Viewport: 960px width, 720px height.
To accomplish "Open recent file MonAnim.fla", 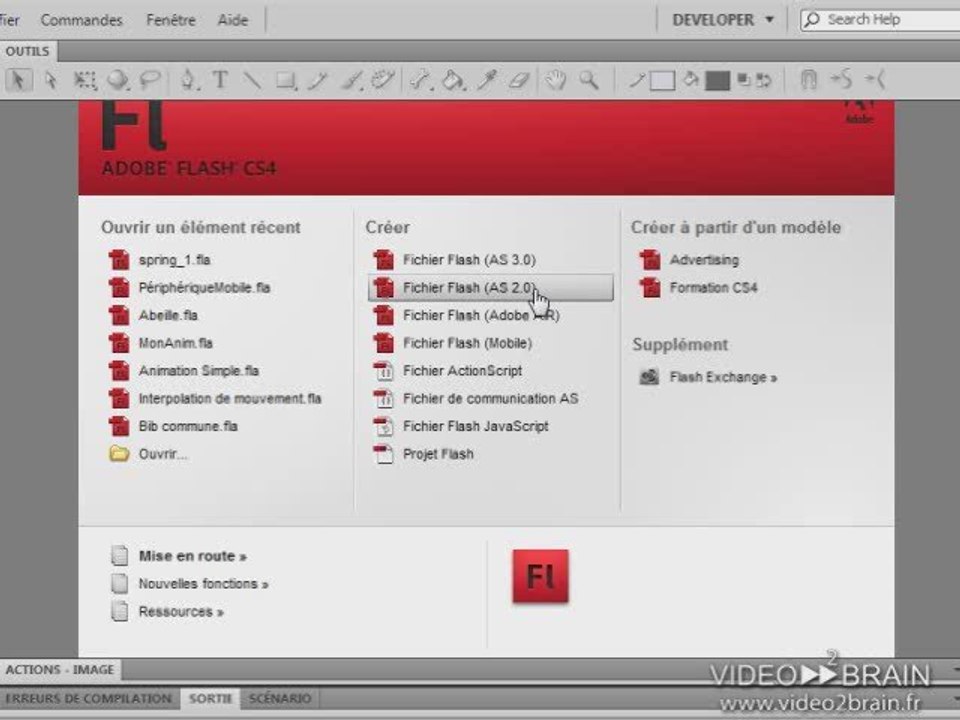I will (162, 343).
